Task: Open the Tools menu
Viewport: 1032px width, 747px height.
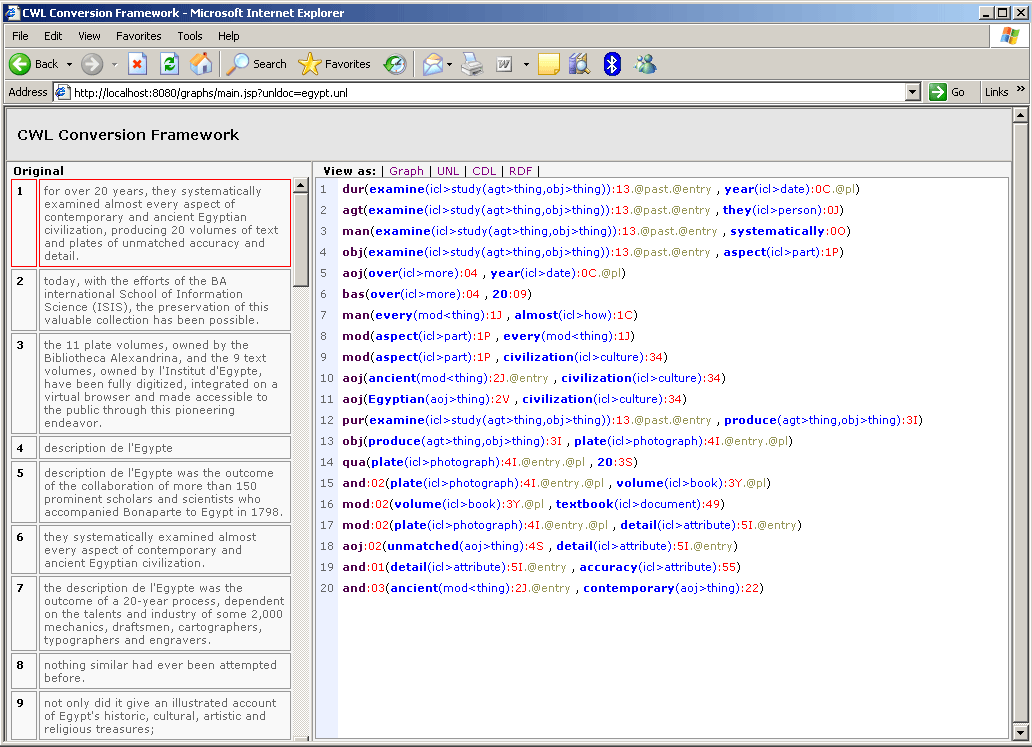Action: point(190,36)
